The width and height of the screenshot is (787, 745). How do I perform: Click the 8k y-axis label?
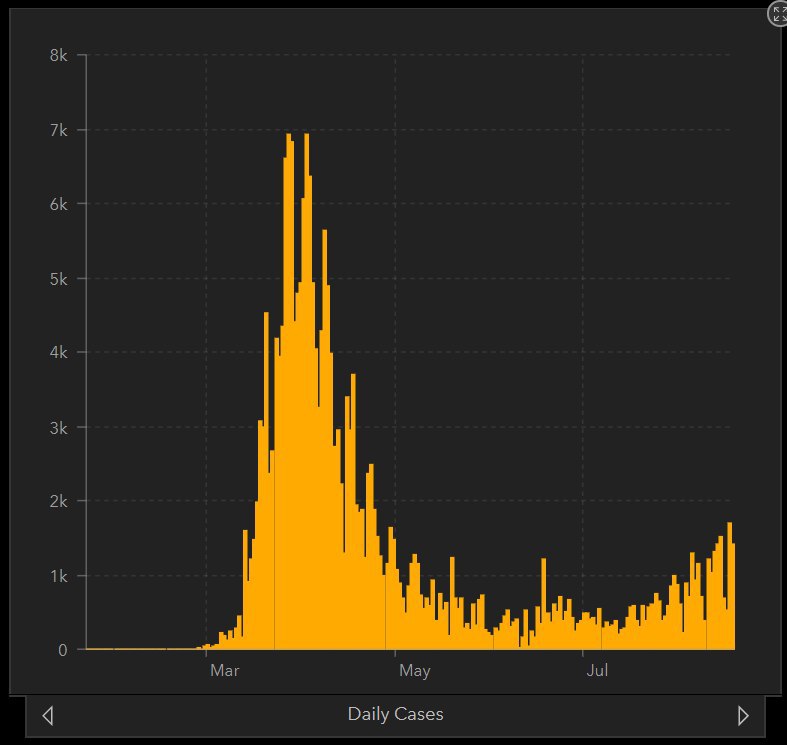(x=58, y=55)
